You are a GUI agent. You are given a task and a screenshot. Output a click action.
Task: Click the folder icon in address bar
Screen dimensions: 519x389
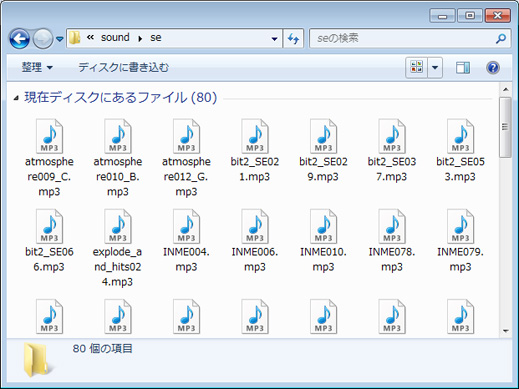click(x=75, y=38)
